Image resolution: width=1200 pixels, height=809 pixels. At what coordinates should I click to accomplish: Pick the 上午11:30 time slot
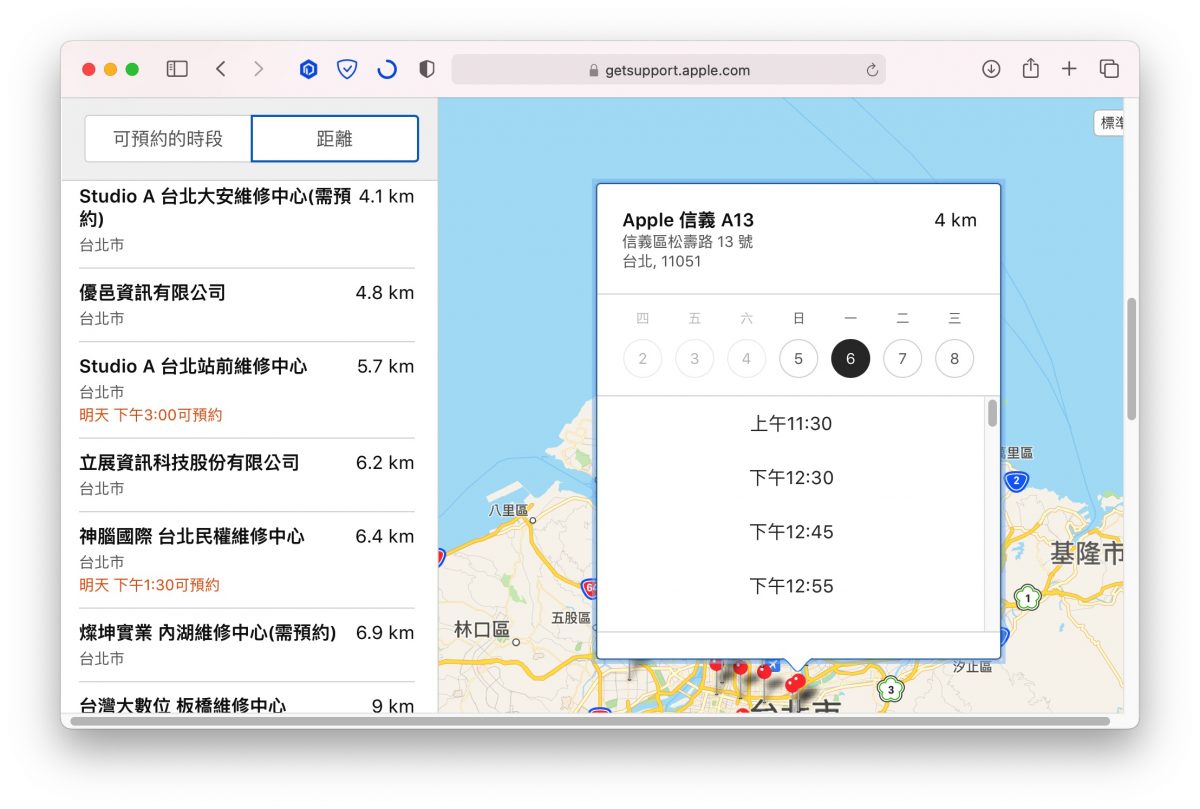coord(791,424)
